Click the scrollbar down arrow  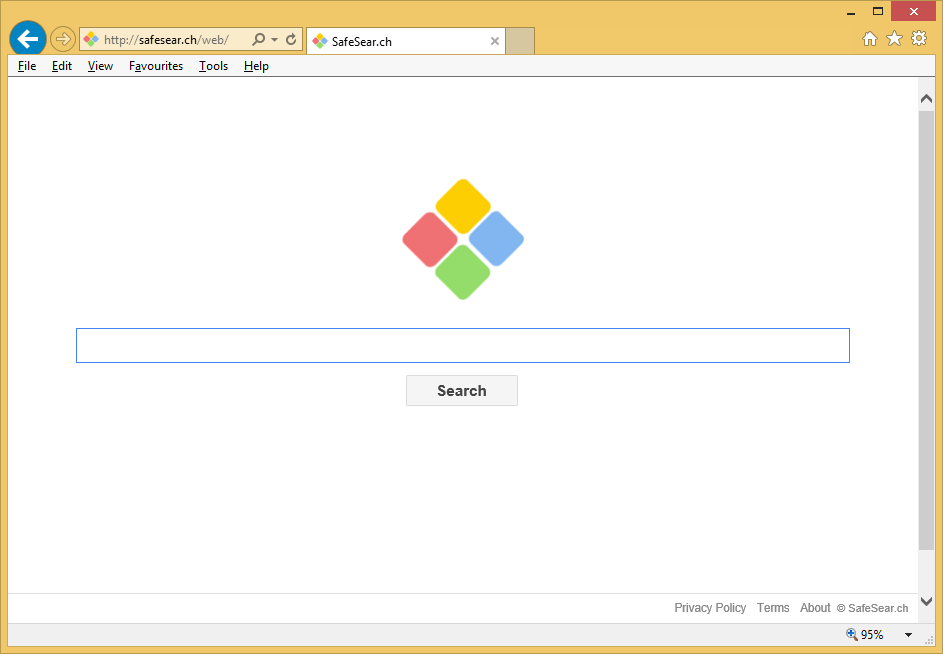click(x=926, y=601)
